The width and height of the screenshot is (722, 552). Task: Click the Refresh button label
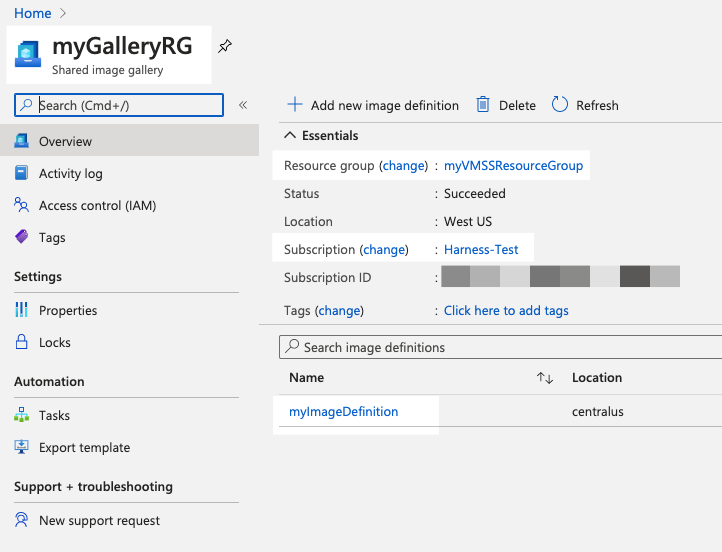pyautogui.click(x=597, y=105)
